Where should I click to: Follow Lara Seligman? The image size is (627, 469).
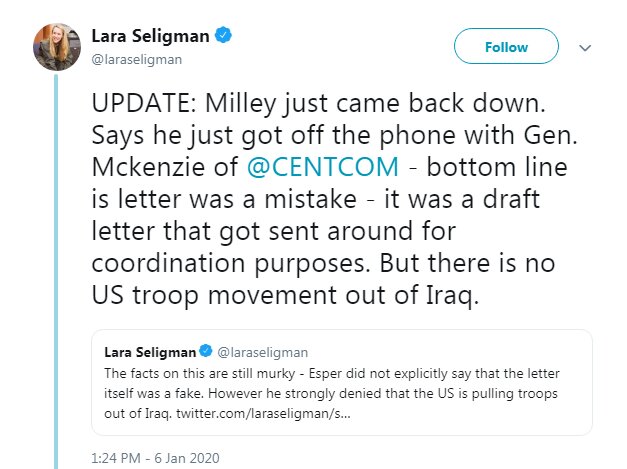point(506,47)
